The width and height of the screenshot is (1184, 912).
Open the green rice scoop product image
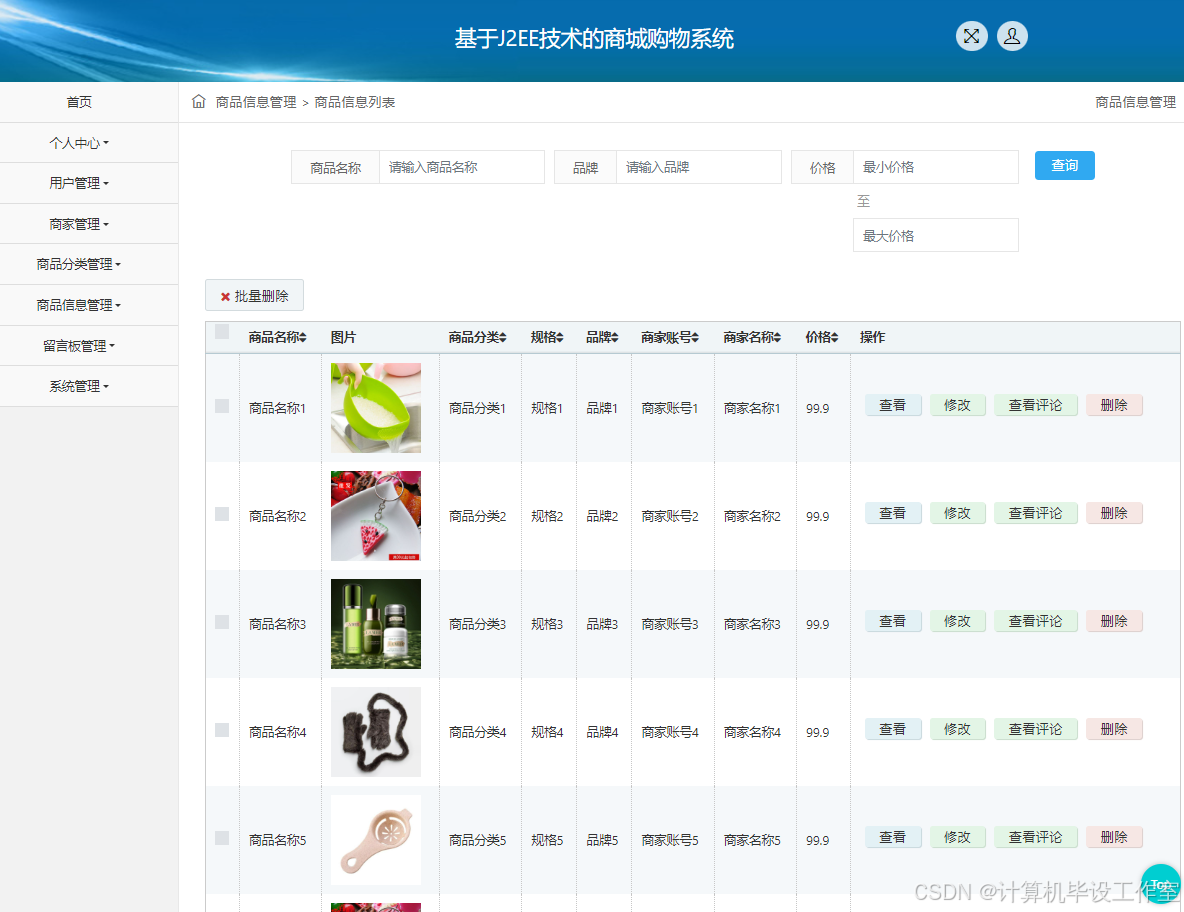click(376, 408)
